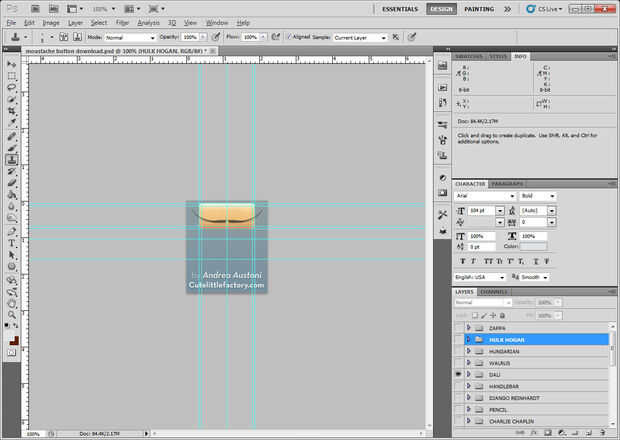Select the Rectangular Marquee tool
This screenshot has height=440, width=620.
tap(11, 76)
